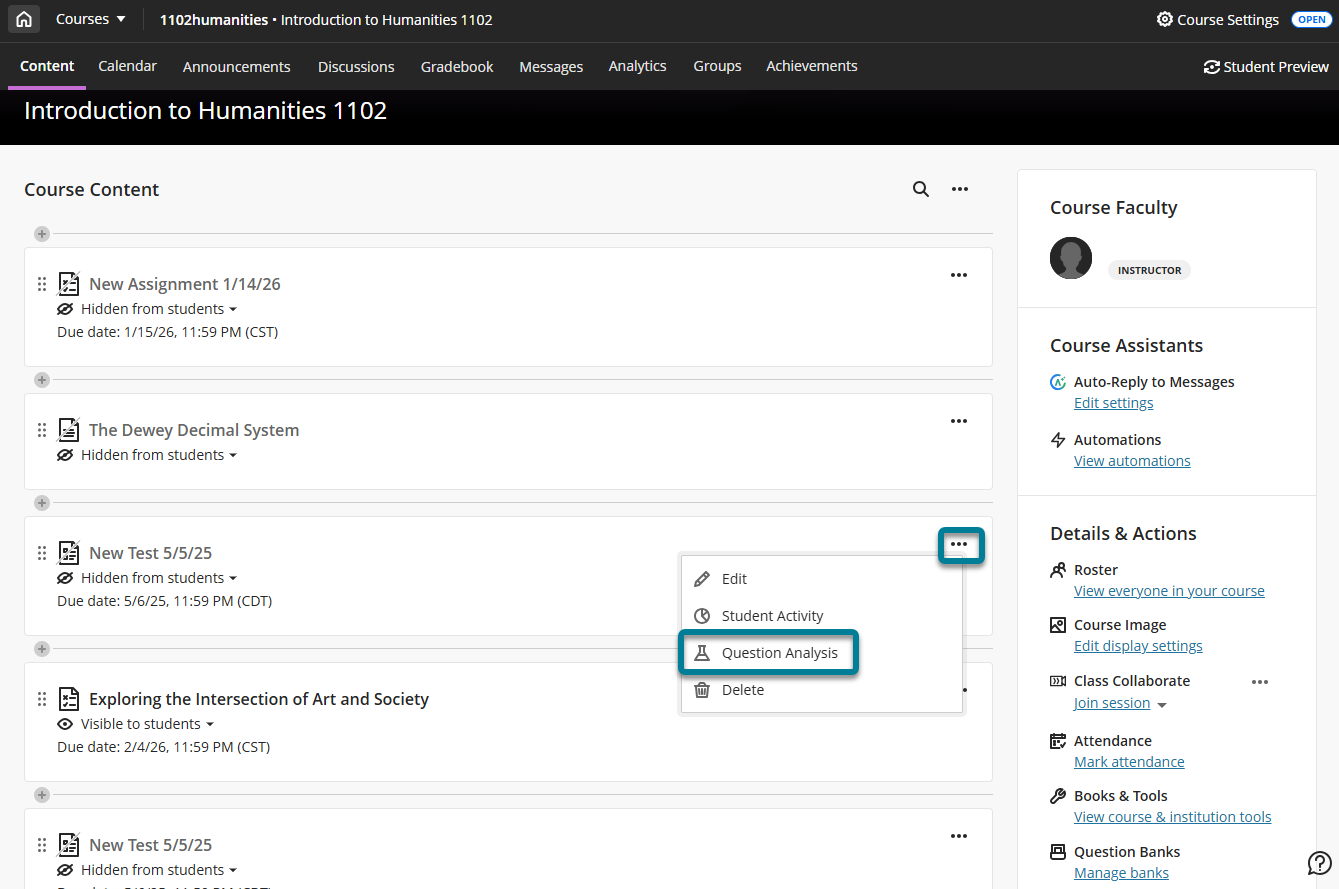This screenshot has height=889, width=1339.
Task: Open Course Settings gear icon
Action: (x=1164, y=20)
